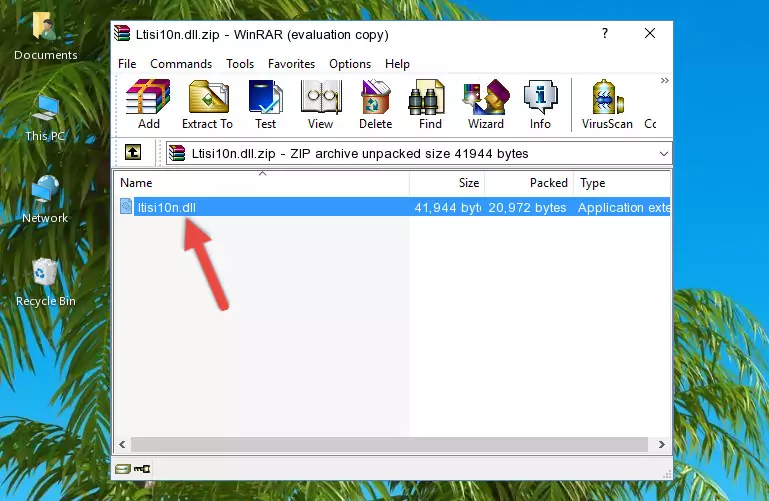
Task: Click the 20,972 bytes packed value
Action: click(x=527, y=207)
